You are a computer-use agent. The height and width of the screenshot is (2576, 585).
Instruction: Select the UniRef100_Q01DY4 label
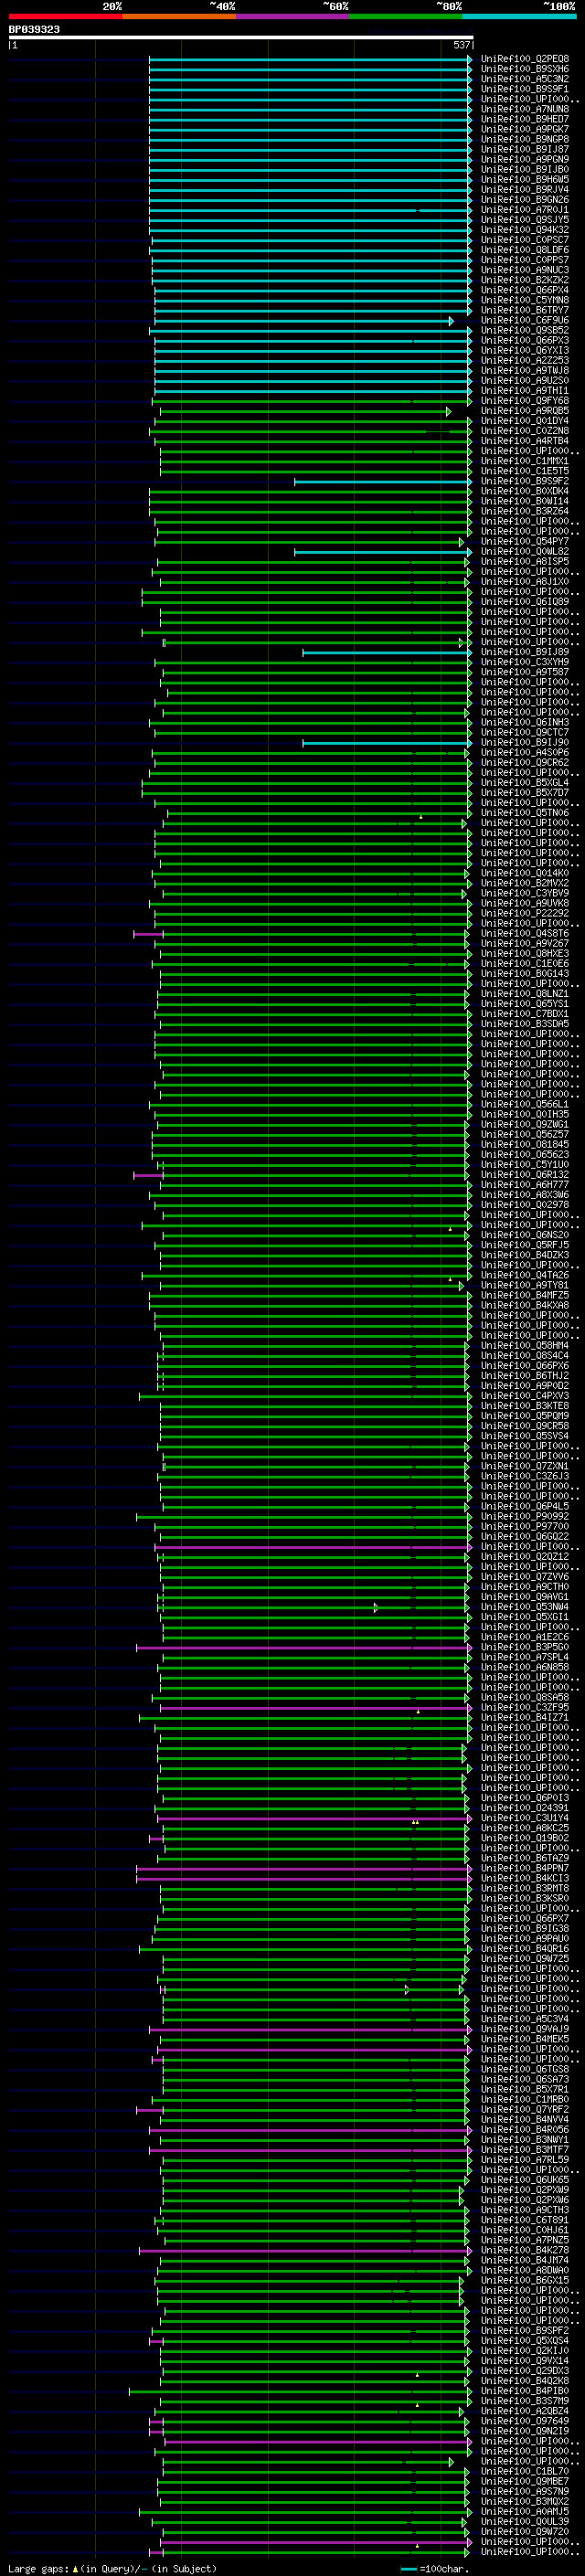pyautogui.click(x=525, y=421)
